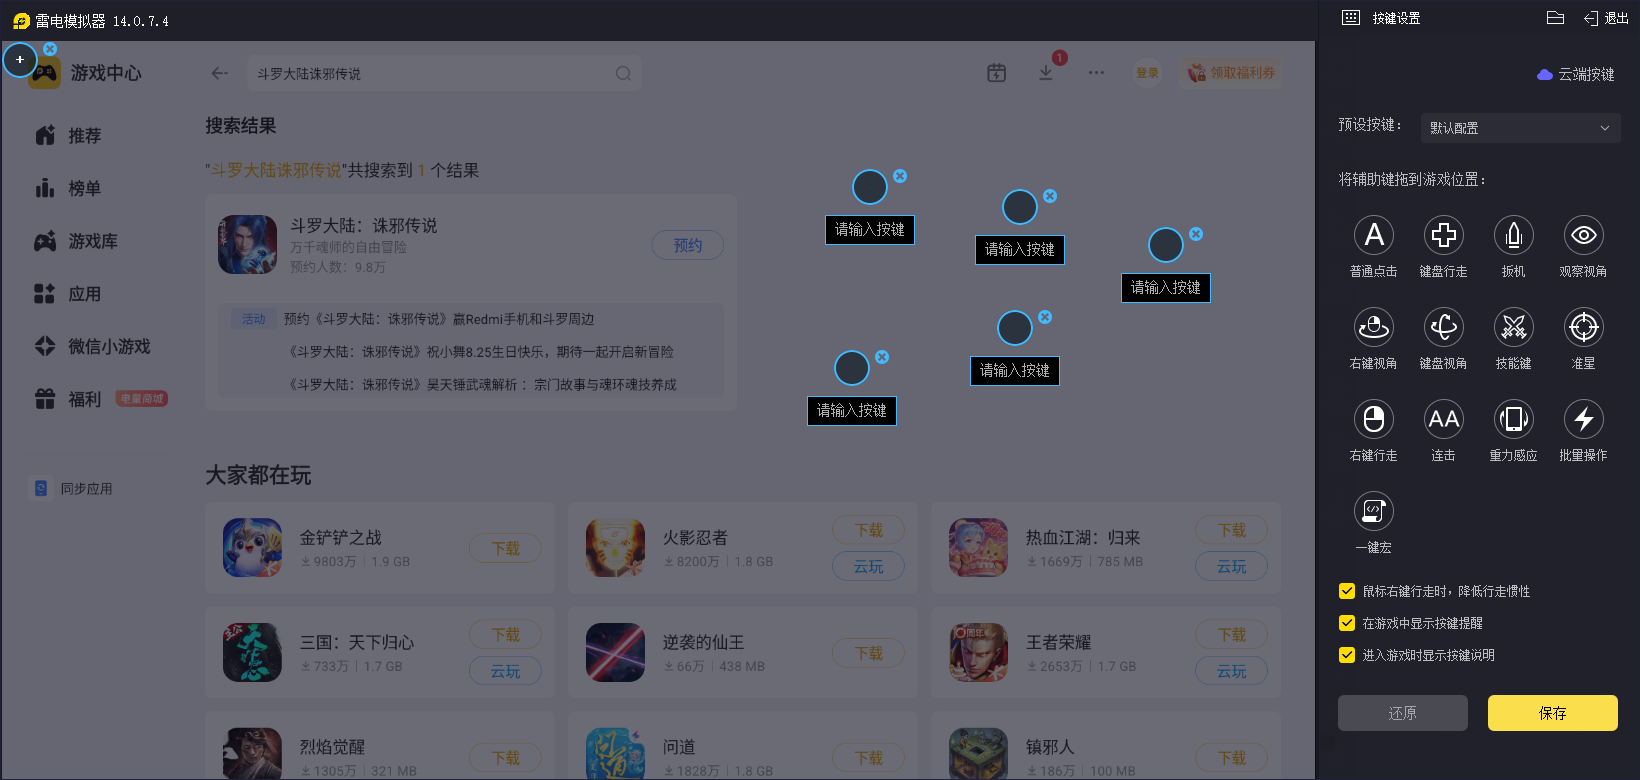Open the folder icon beside 退出
This screenshot has width=1640, height=780.
(x=1555, y=18)
